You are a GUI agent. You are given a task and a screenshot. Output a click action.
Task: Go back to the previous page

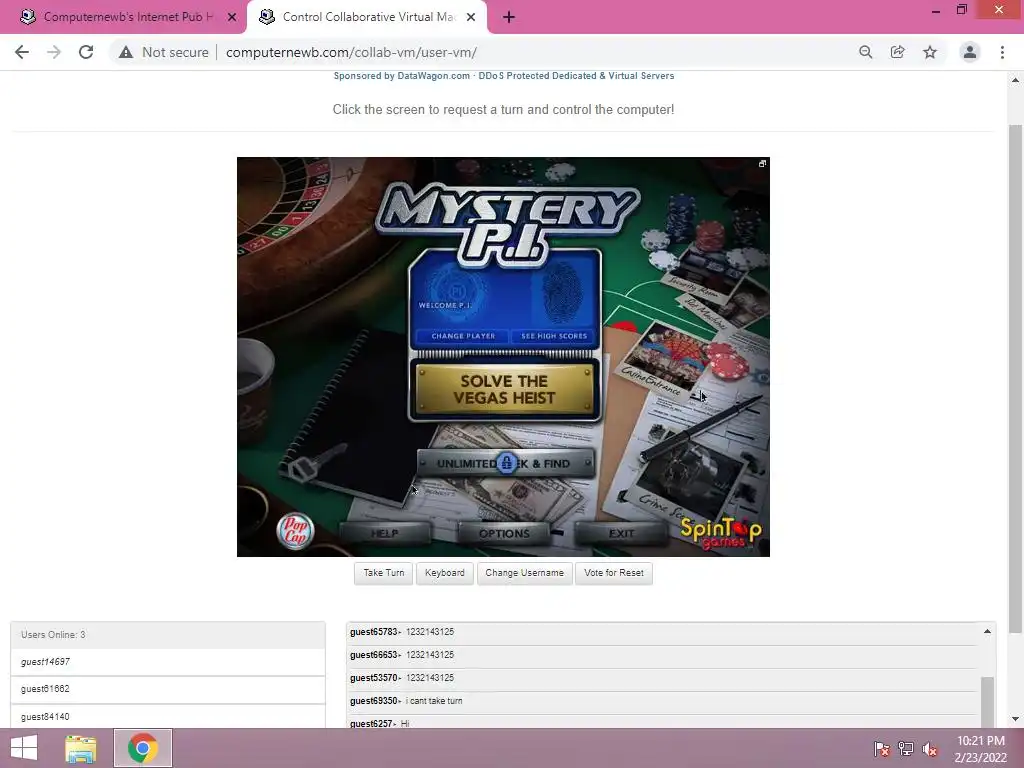tap(22, 52)
